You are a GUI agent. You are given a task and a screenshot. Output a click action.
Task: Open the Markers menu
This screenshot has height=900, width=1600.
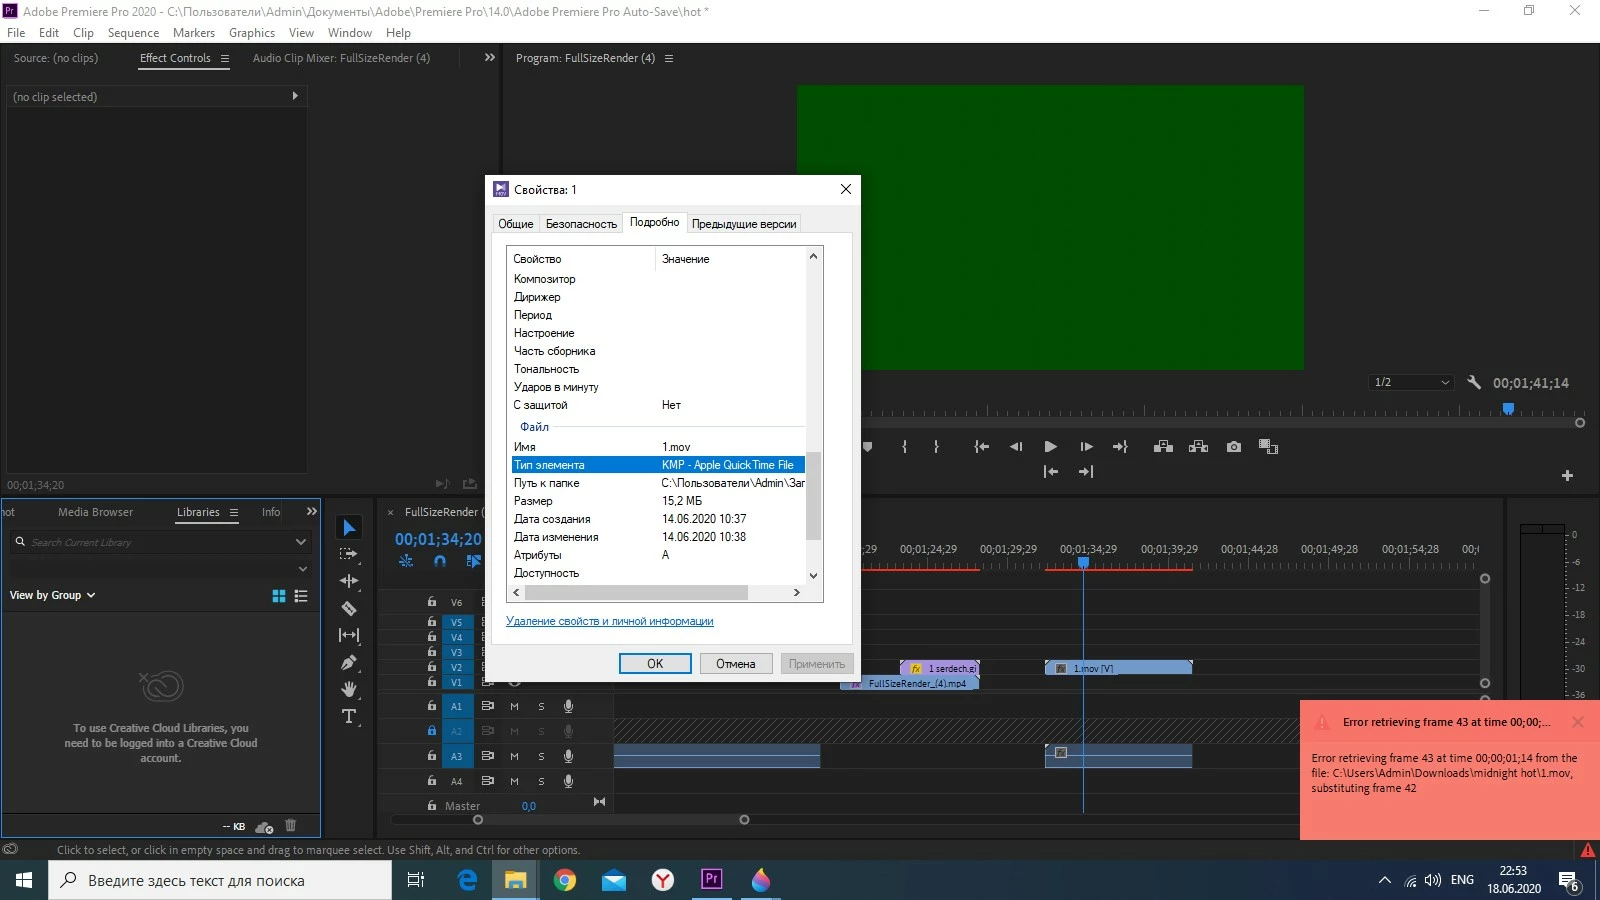pyautogui.click(x=194, y=33)
